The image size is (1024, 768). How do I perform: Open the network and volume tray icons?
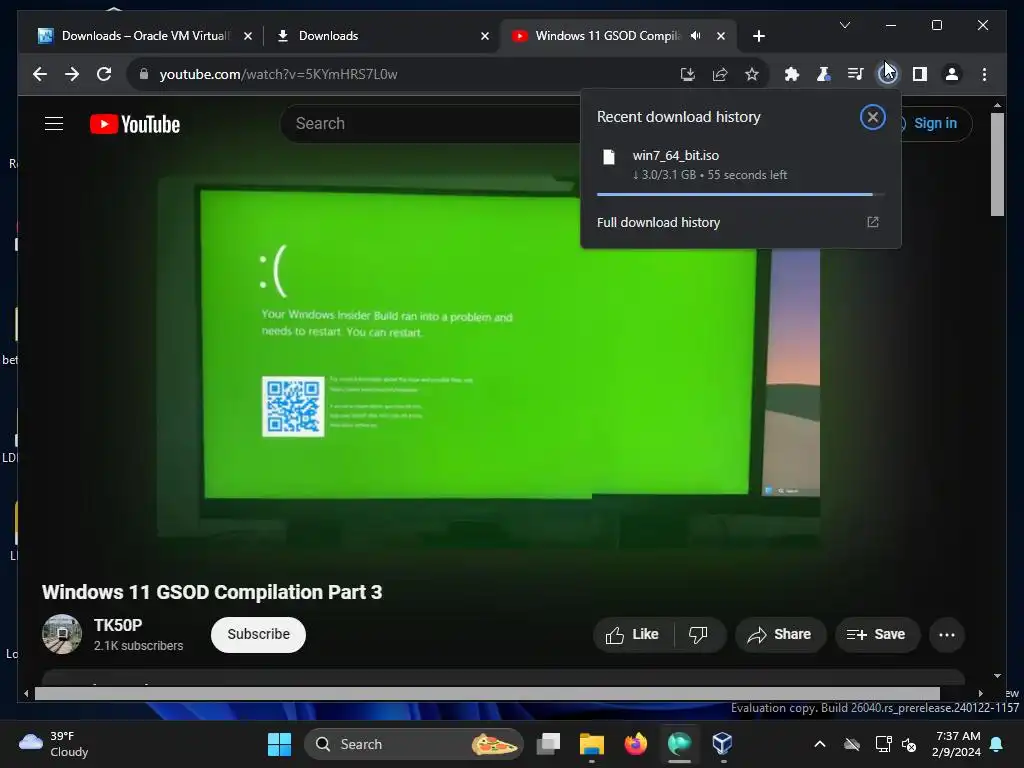896,744
